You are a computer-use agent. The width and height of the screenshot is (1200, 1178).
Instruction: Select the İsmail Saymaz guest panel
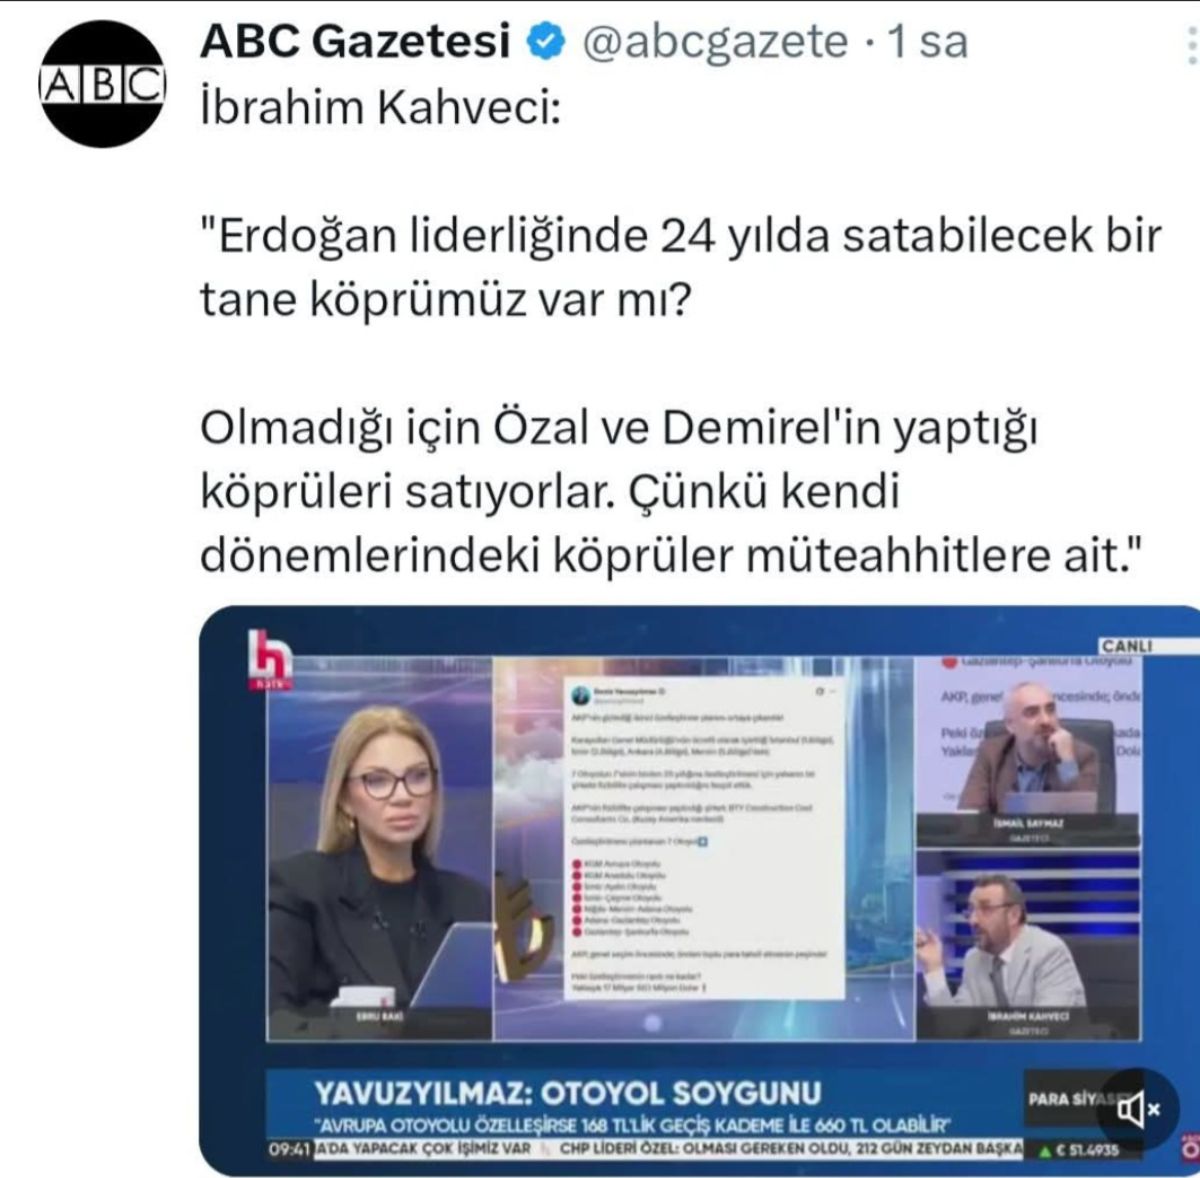(x=1029, y=749)
